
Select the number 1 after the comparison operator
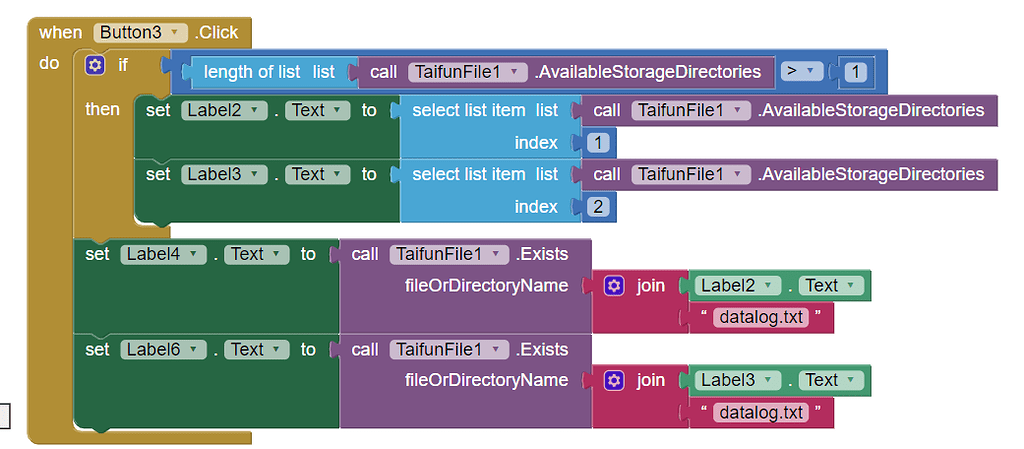tap(855, 72)
